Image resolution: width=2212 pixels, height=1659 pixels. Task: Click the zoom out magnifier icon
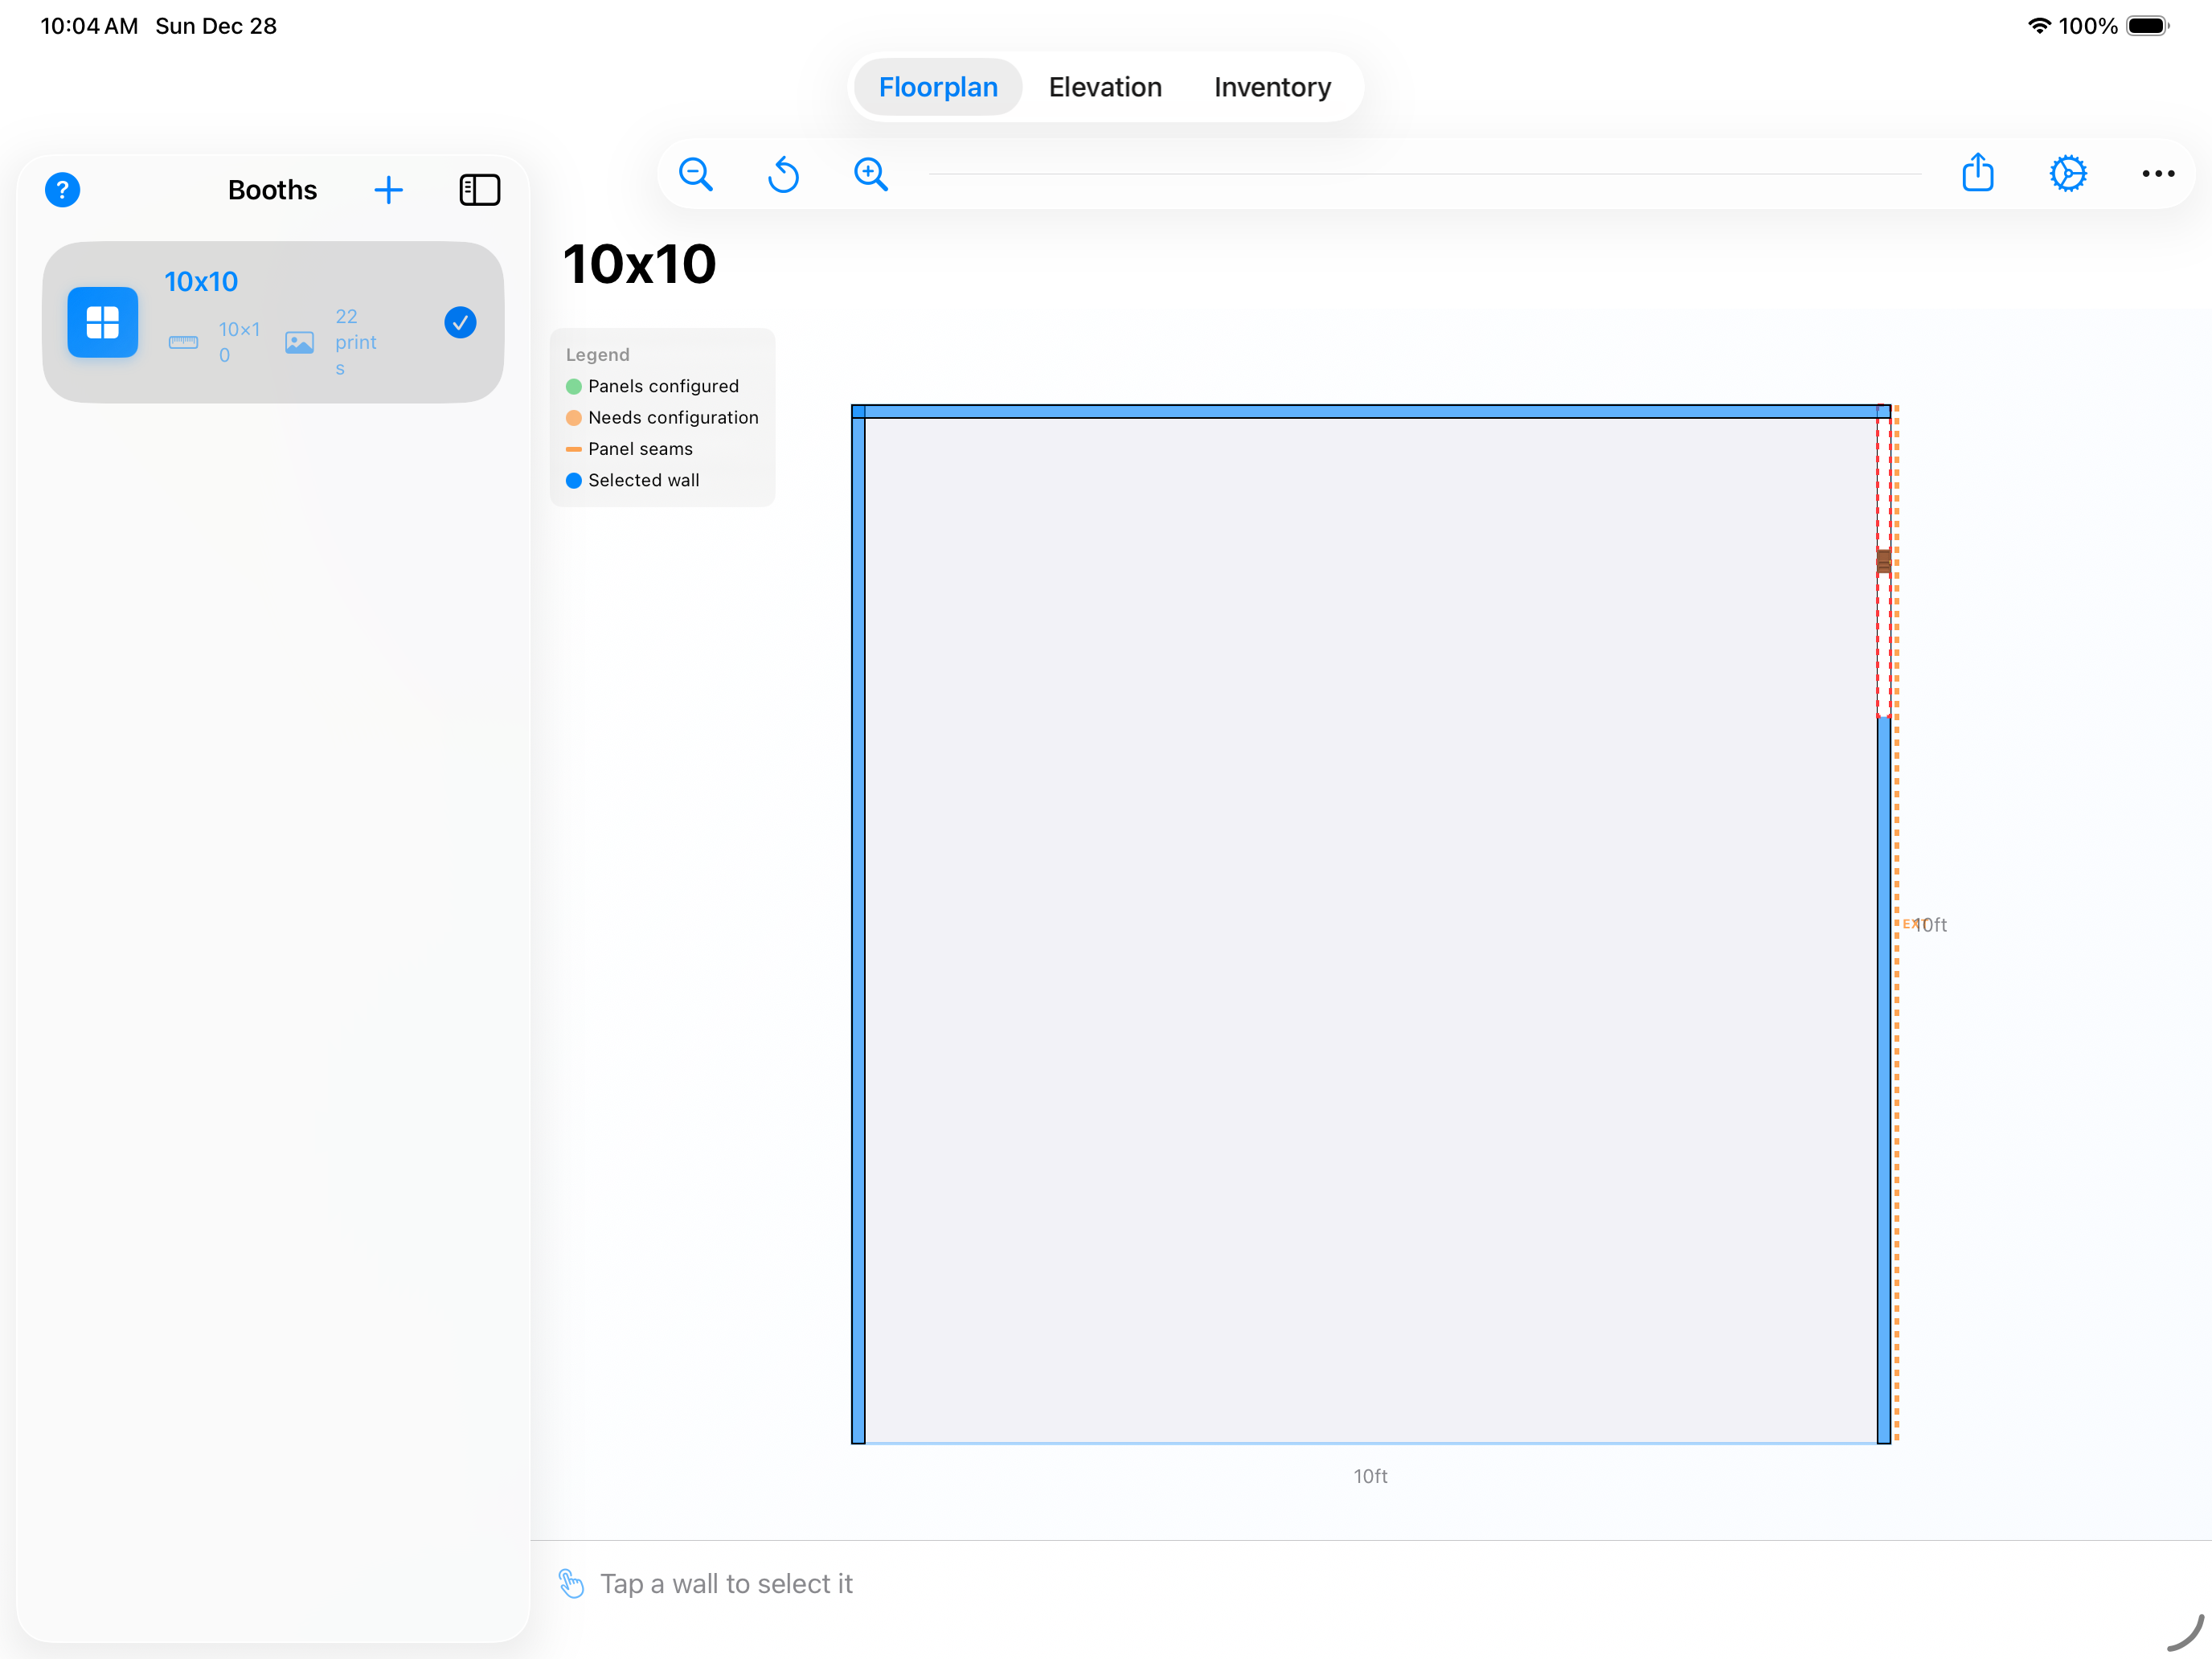(695, 174)
